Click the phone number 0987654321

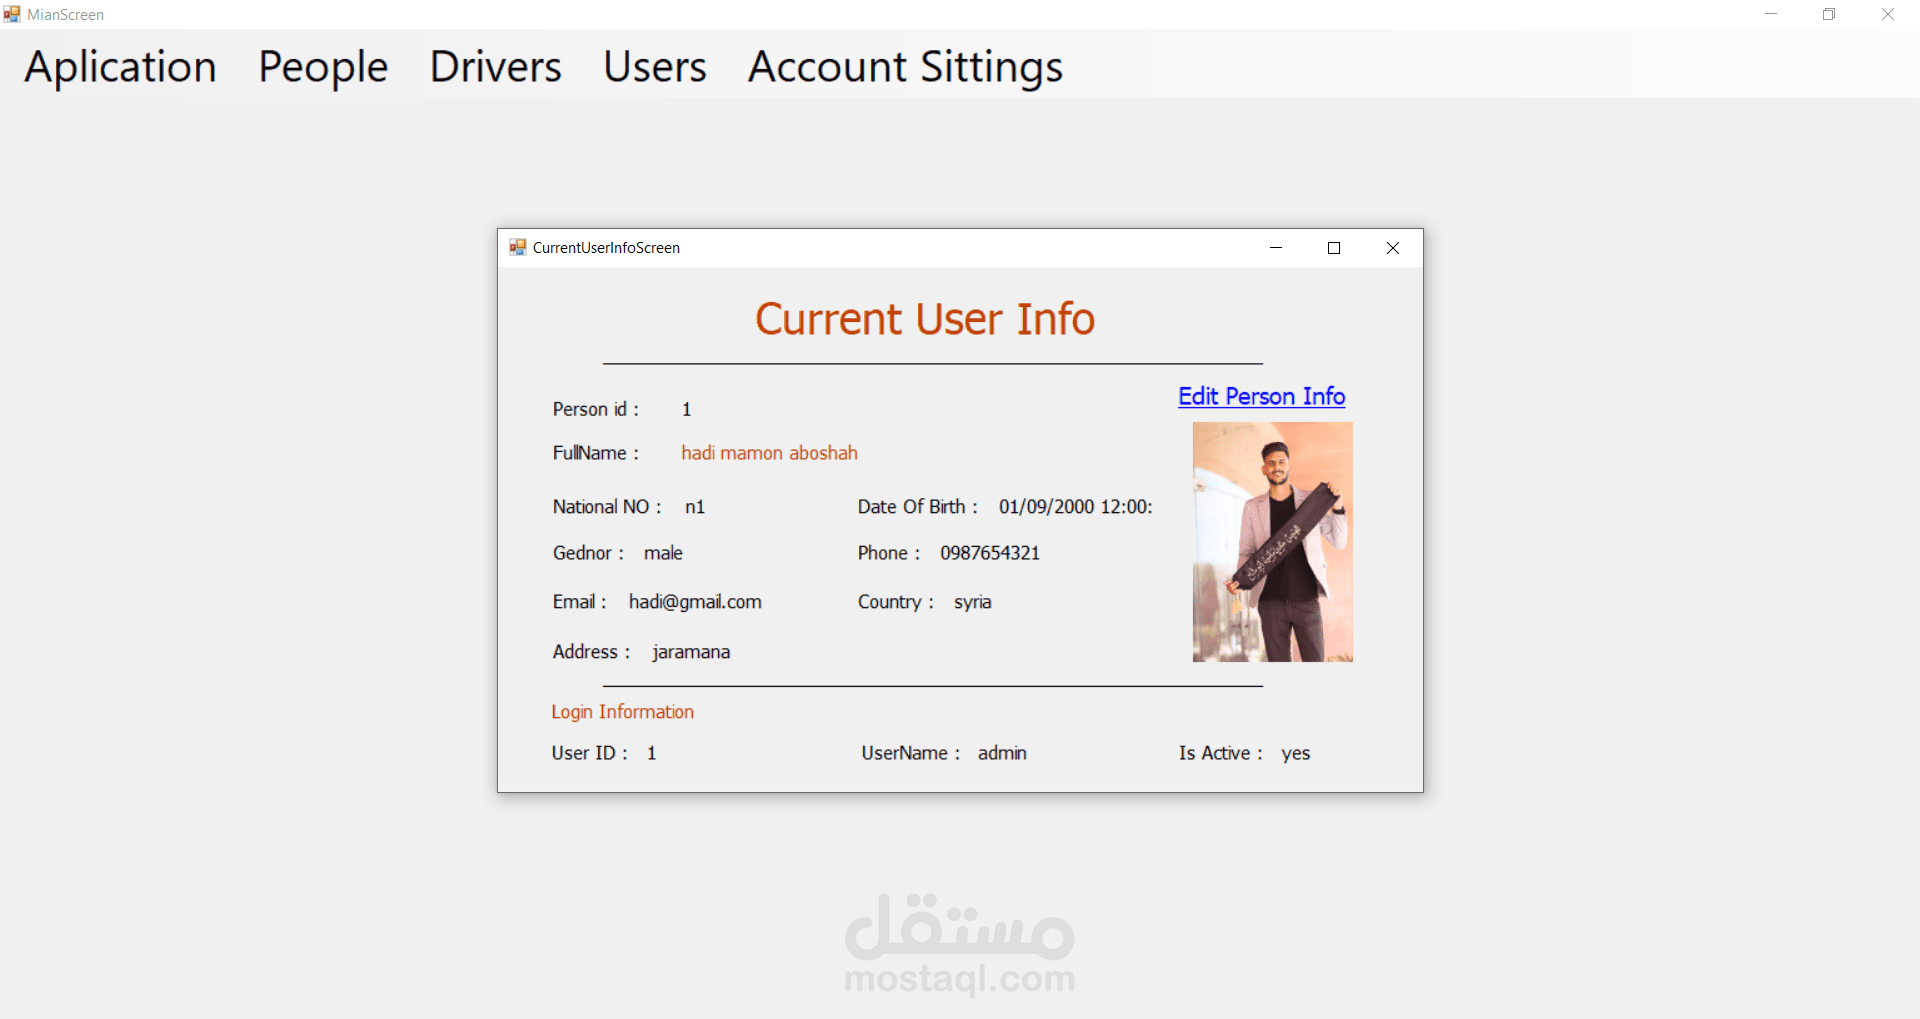pos(990,553)
